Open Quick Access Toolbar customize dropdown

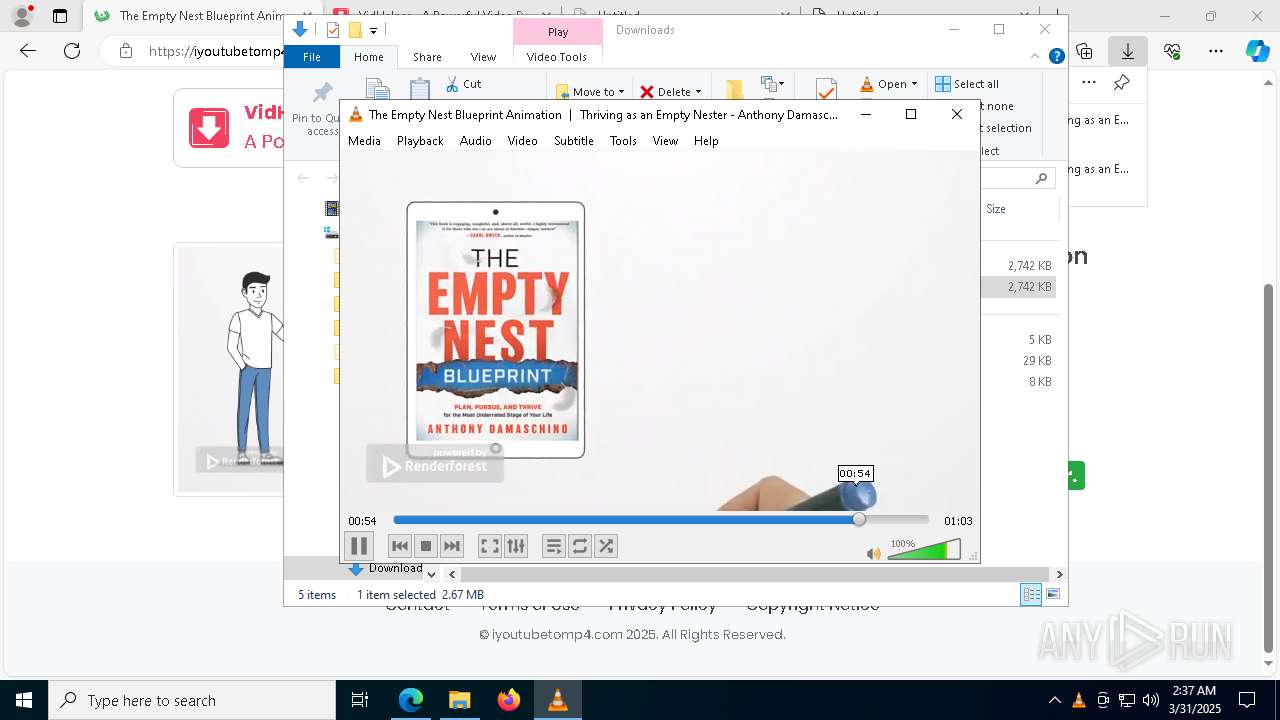click(373, 30)
